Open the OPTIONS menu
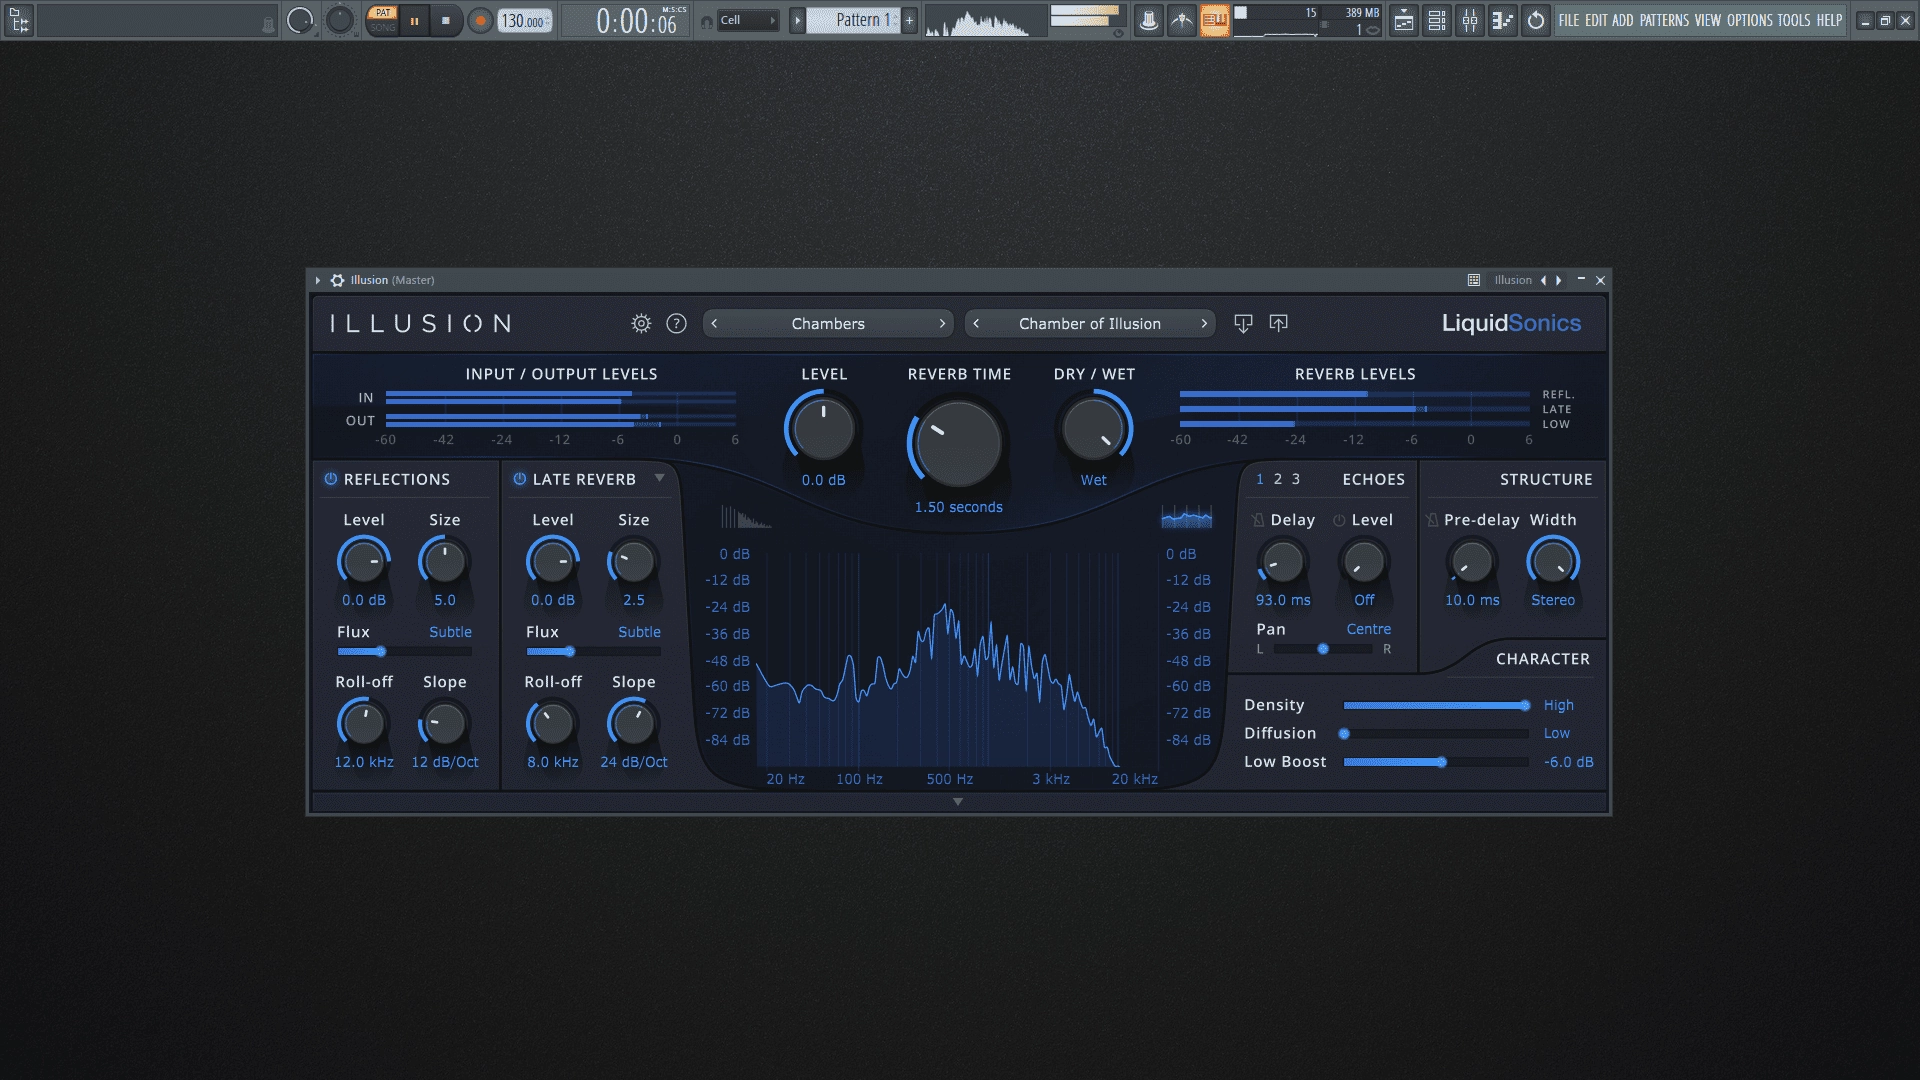 coord(1750,20)
